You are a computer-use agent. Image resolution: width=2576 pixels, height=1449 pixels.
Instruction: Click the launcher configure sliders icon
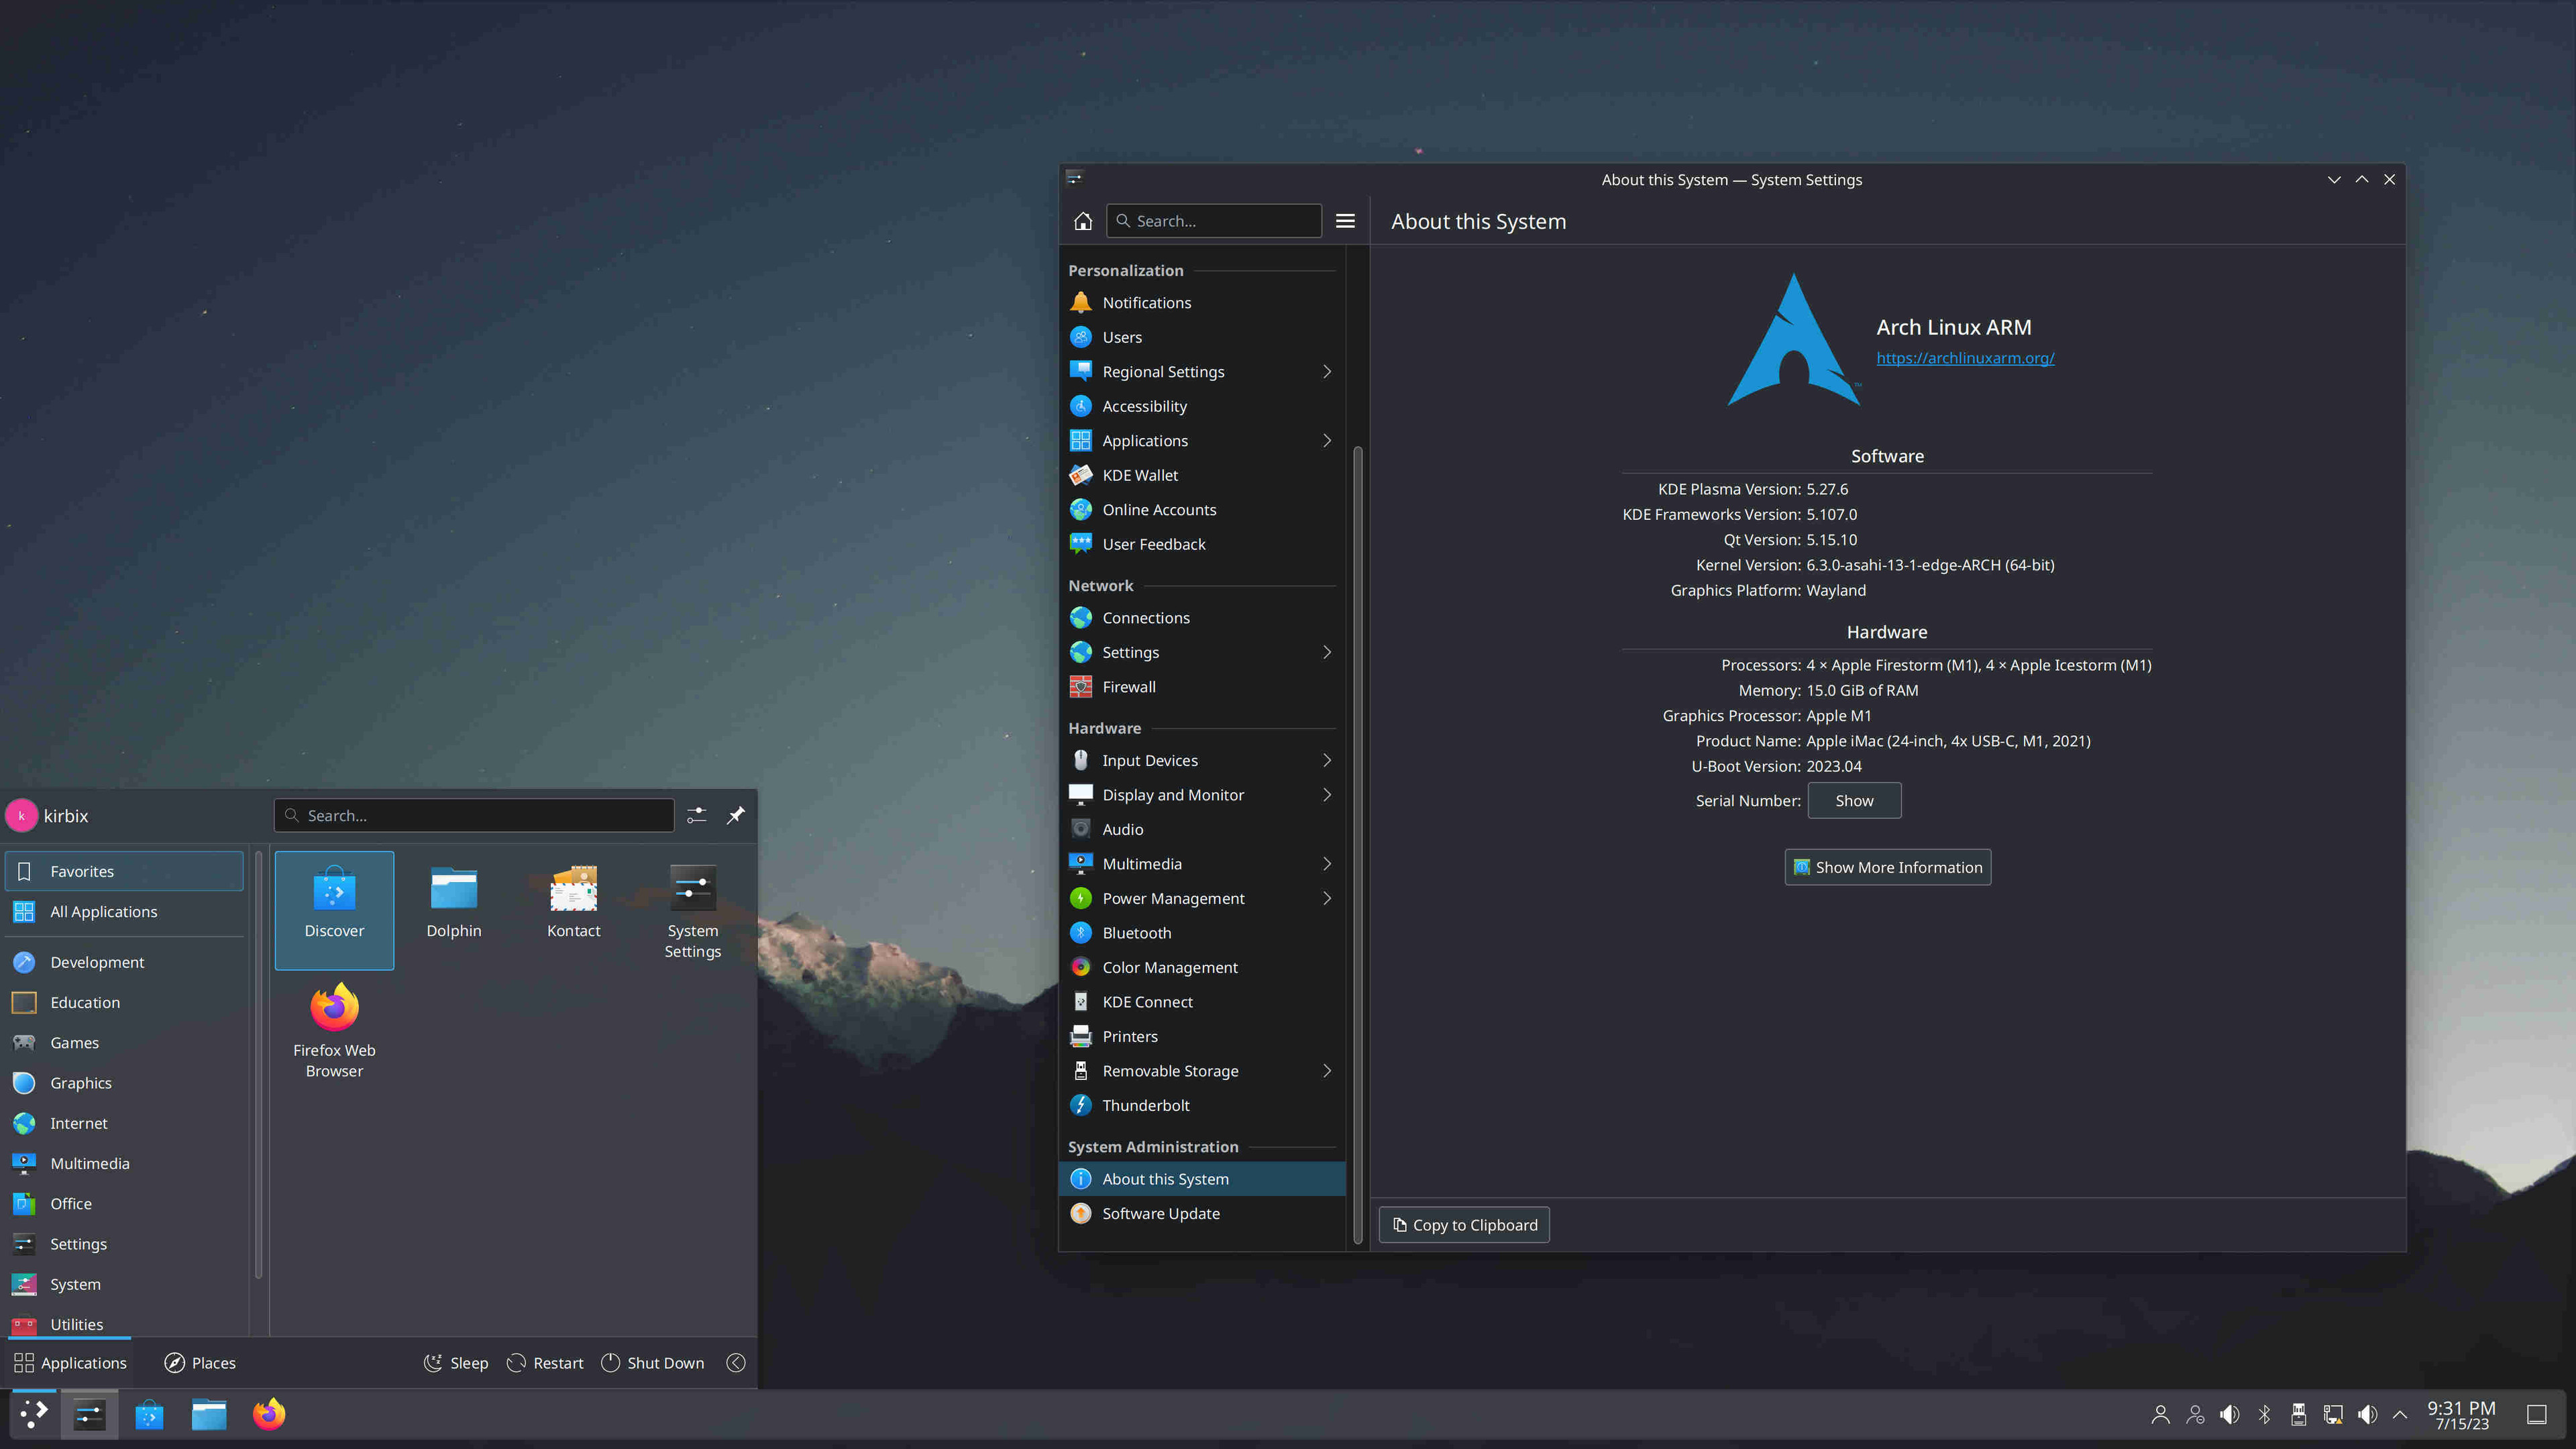(697, 815)
